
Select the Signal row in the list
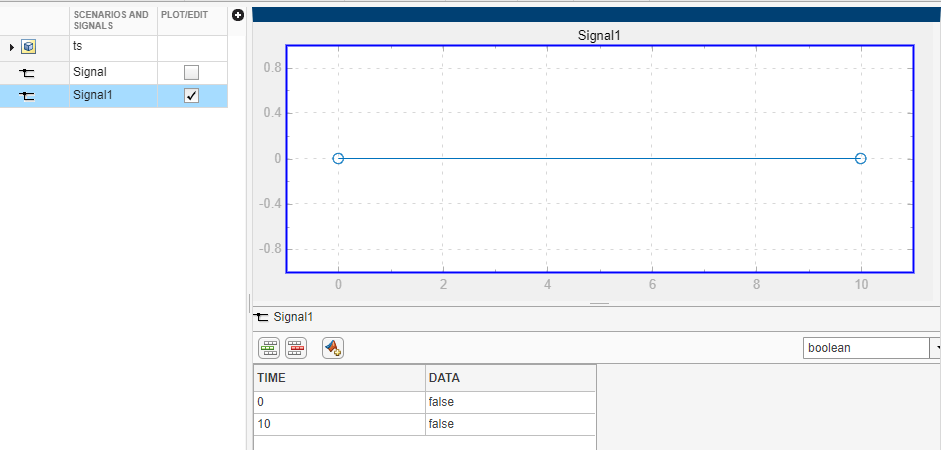click(x=114, y=73)
